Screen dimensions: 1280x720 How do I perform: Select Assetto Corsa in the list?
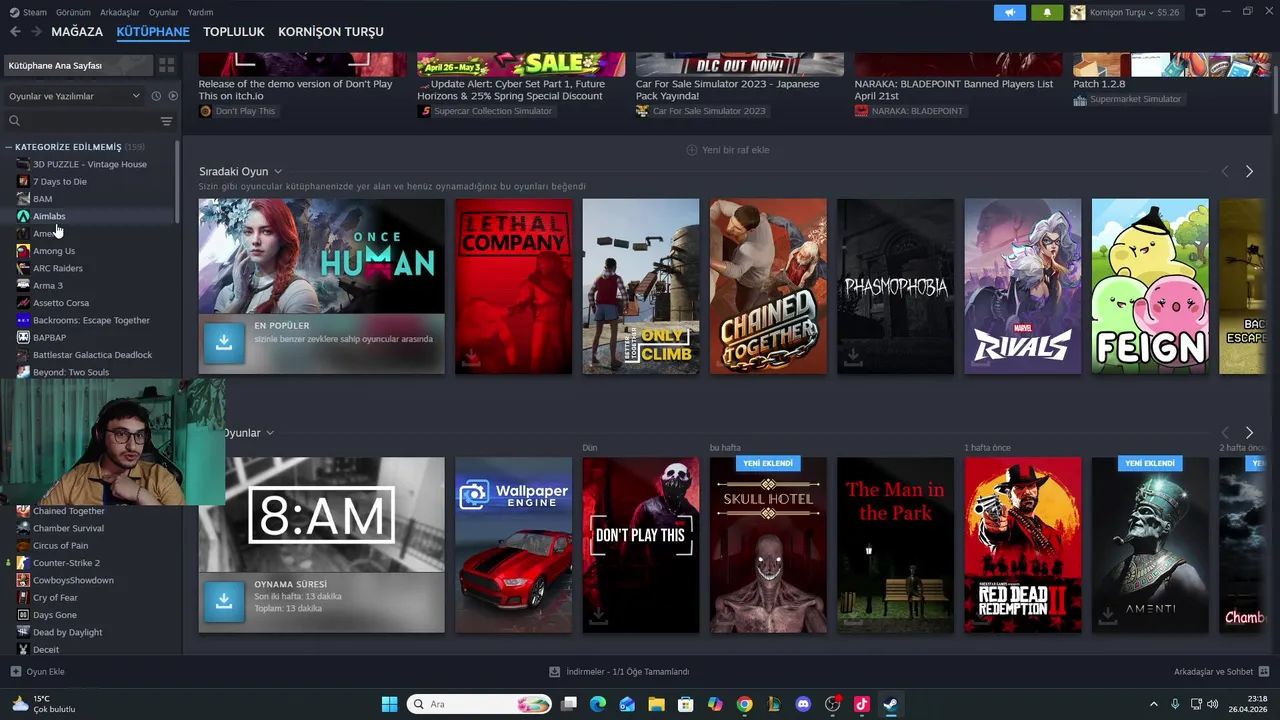[61, 303]
